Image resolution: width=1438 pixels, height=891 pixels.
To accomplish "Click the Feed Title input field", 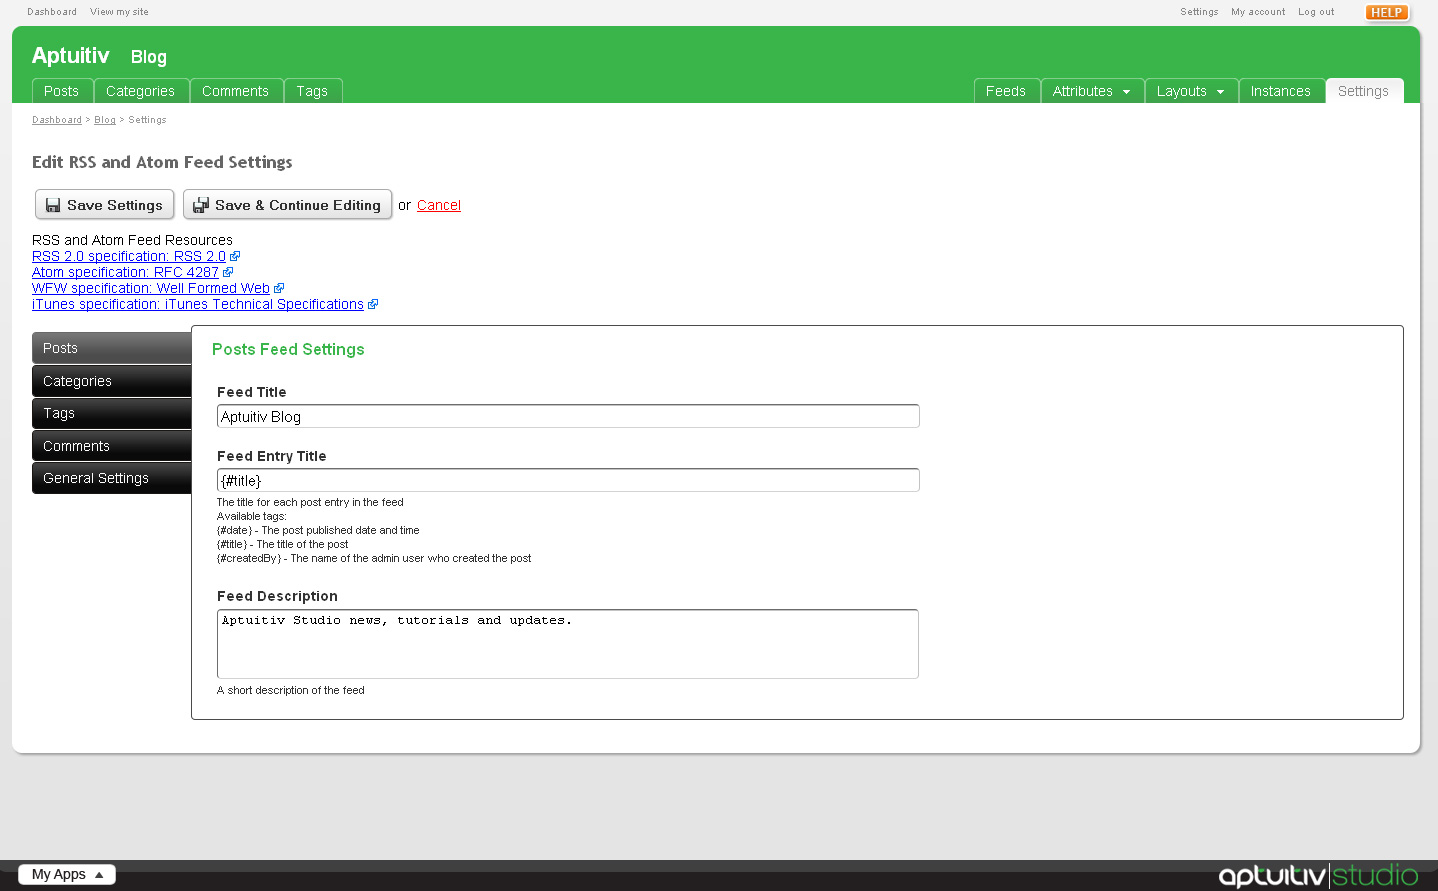I will coord(567,416).
